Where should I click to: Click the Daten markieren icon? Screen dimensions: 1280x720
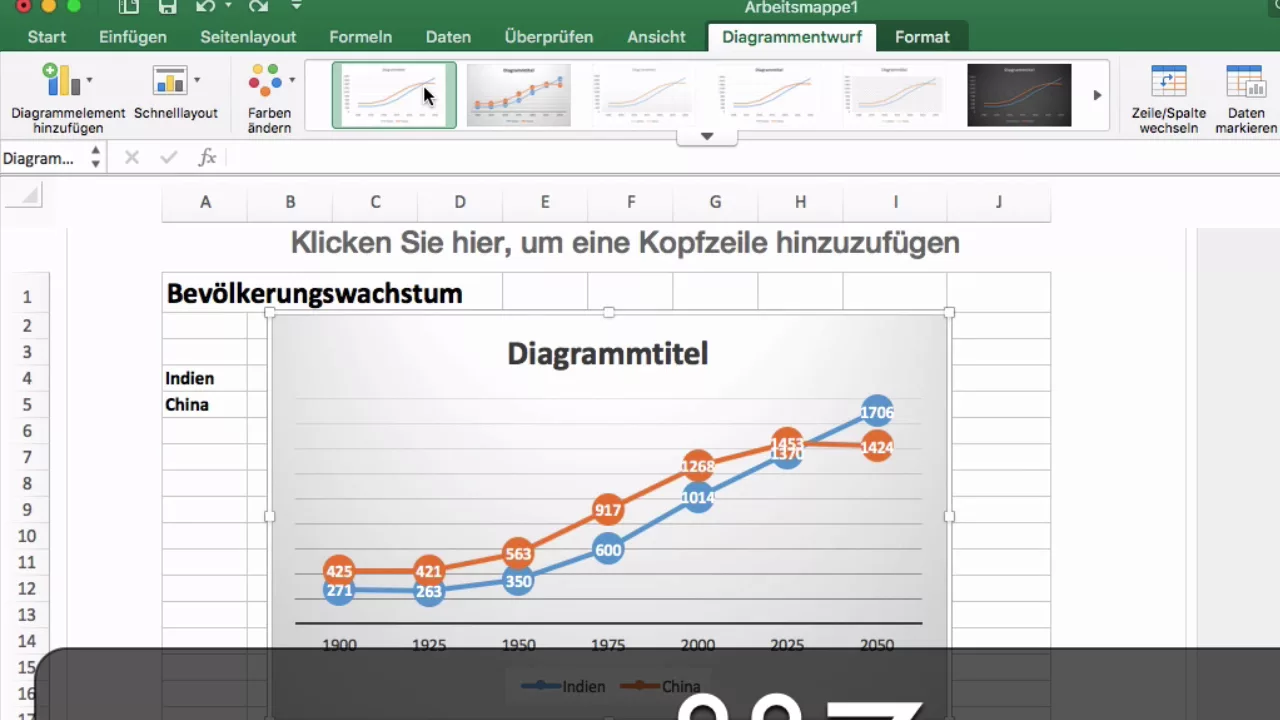click(1245, 82)
